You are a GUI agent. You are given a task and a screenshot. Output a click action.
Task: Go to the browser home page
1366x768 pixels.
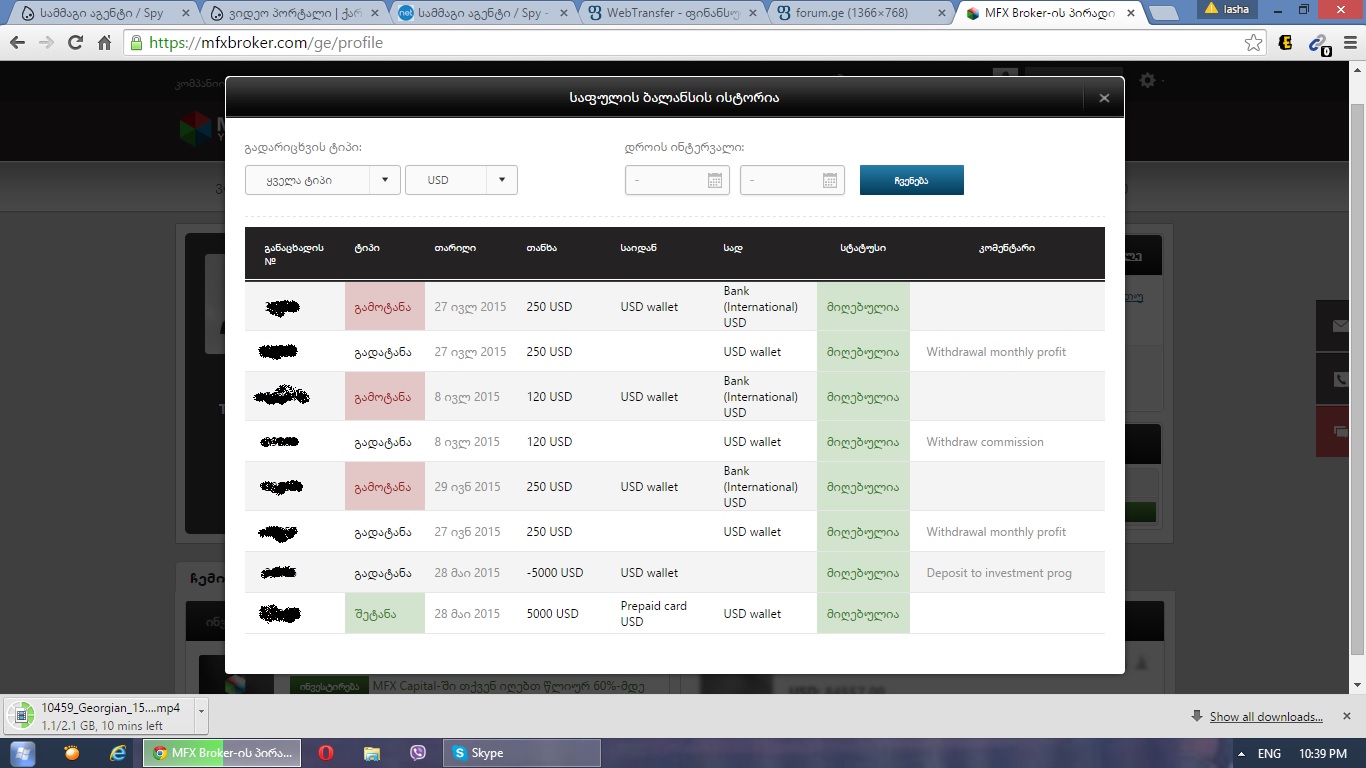coord(104,43)
